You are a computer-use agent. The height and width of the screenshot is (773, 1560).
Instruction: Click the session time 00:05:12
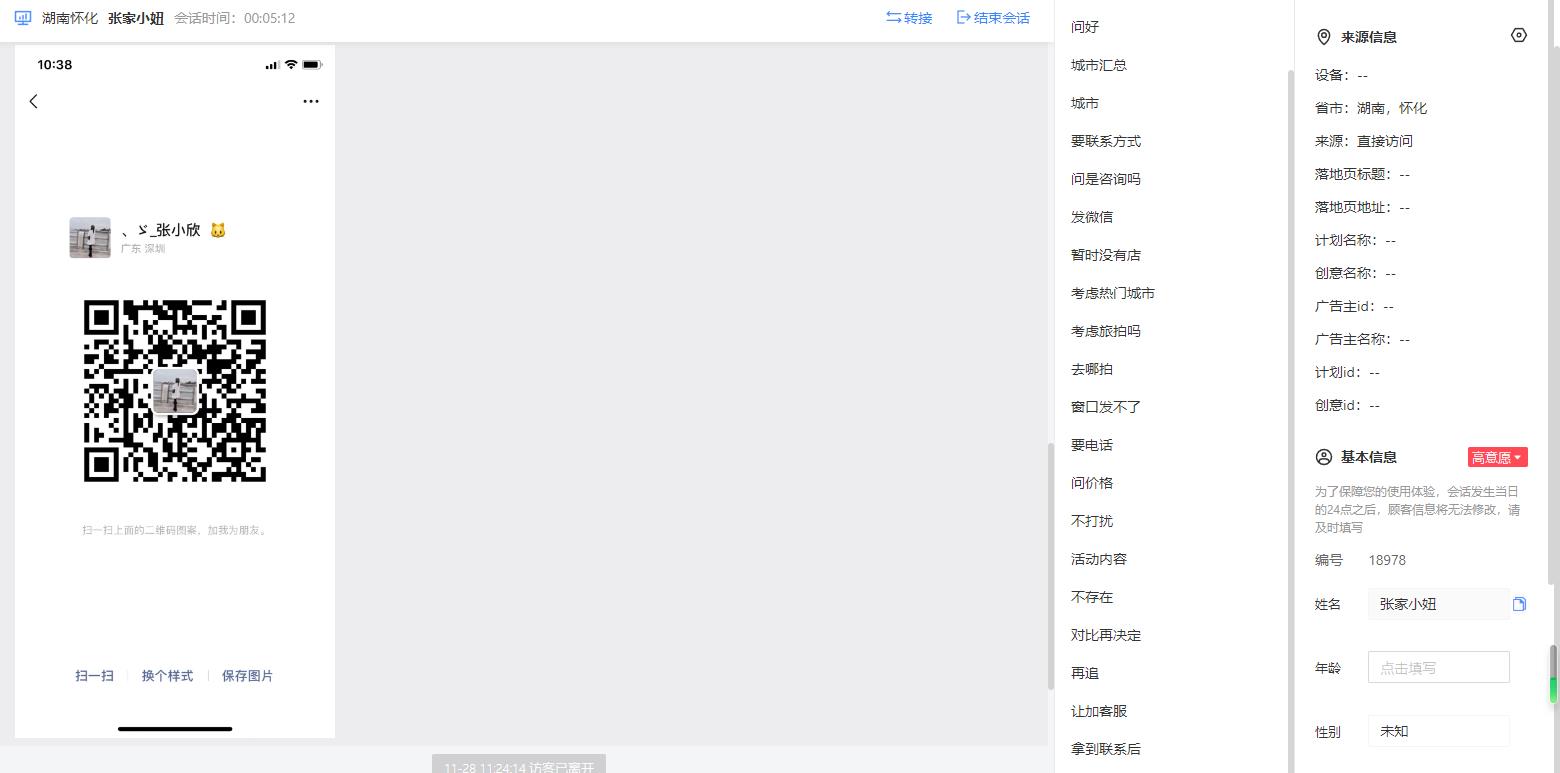(269, 18)
